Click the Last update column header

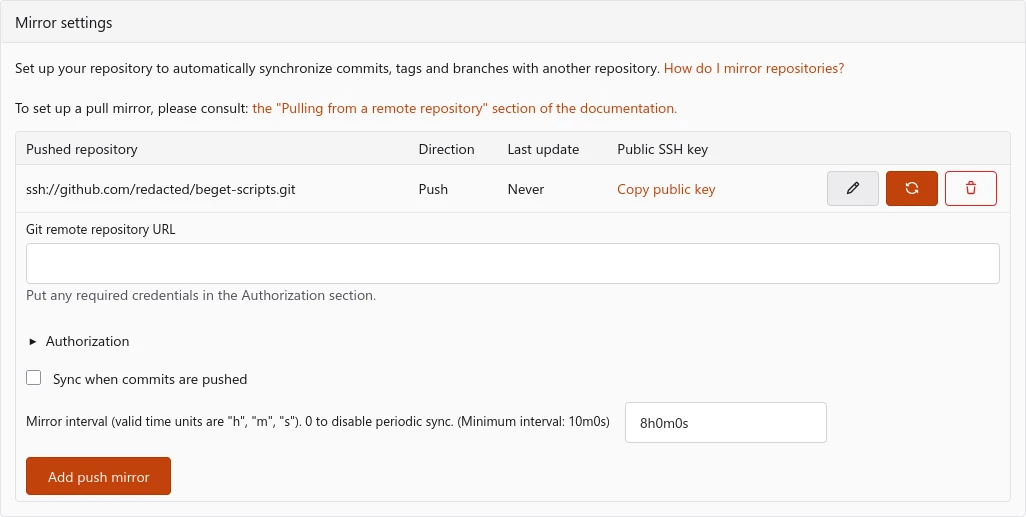tap(543, 149)
